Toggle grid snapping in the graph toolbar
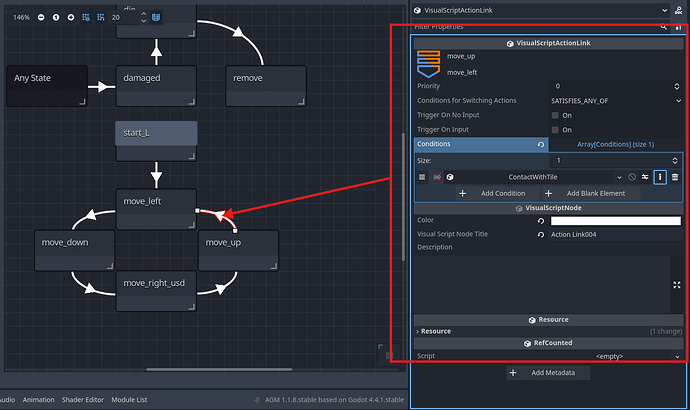 (x=83, y=18)
